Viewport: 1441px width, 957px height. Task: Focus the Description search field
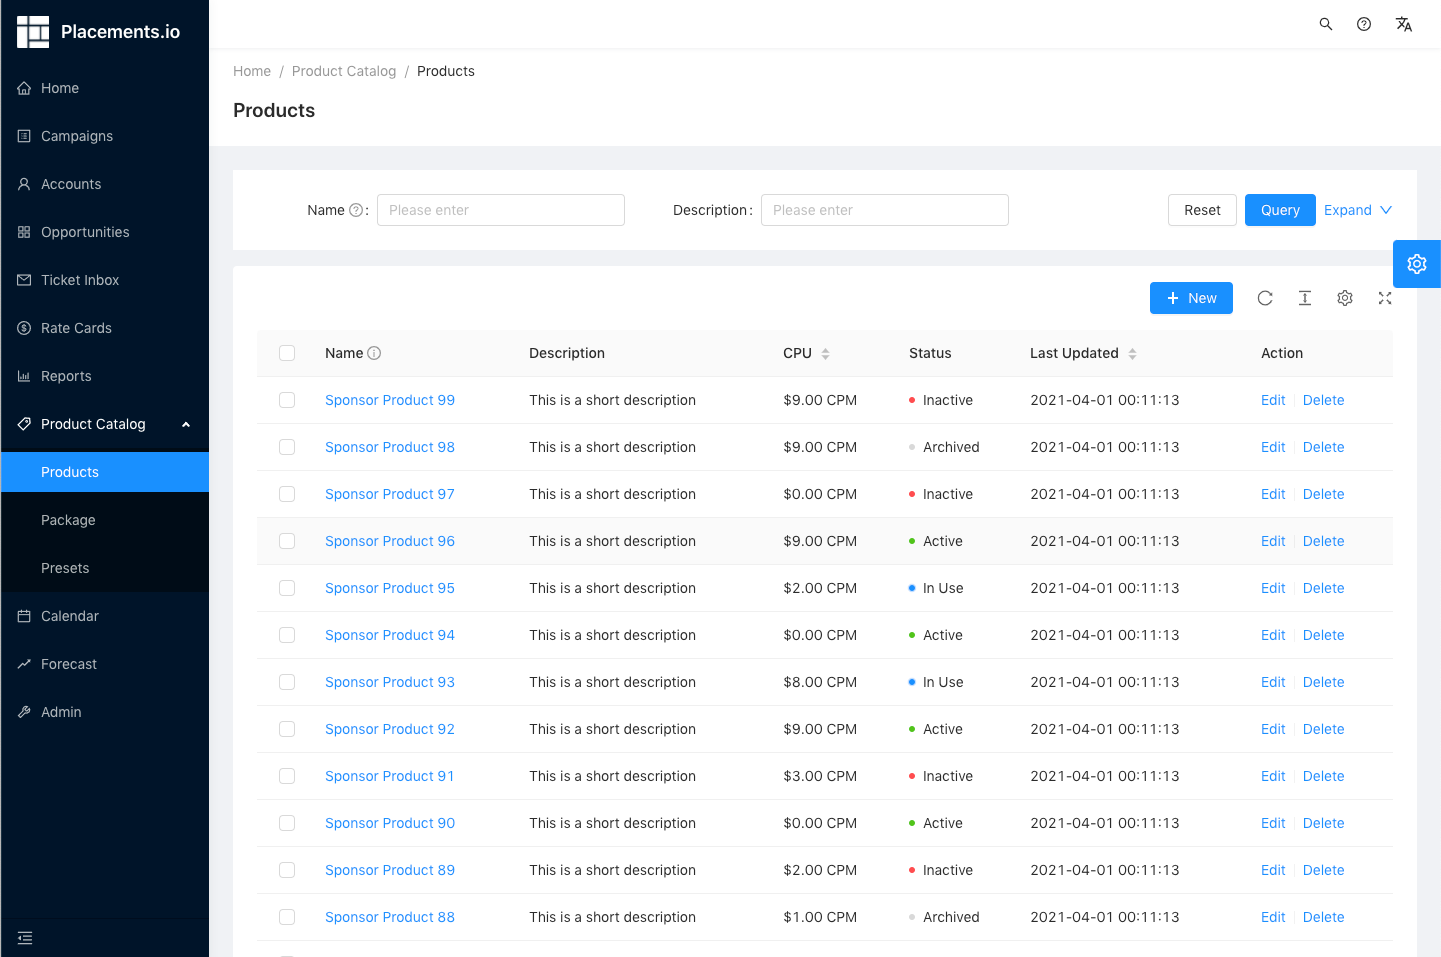tap(884, 210)
